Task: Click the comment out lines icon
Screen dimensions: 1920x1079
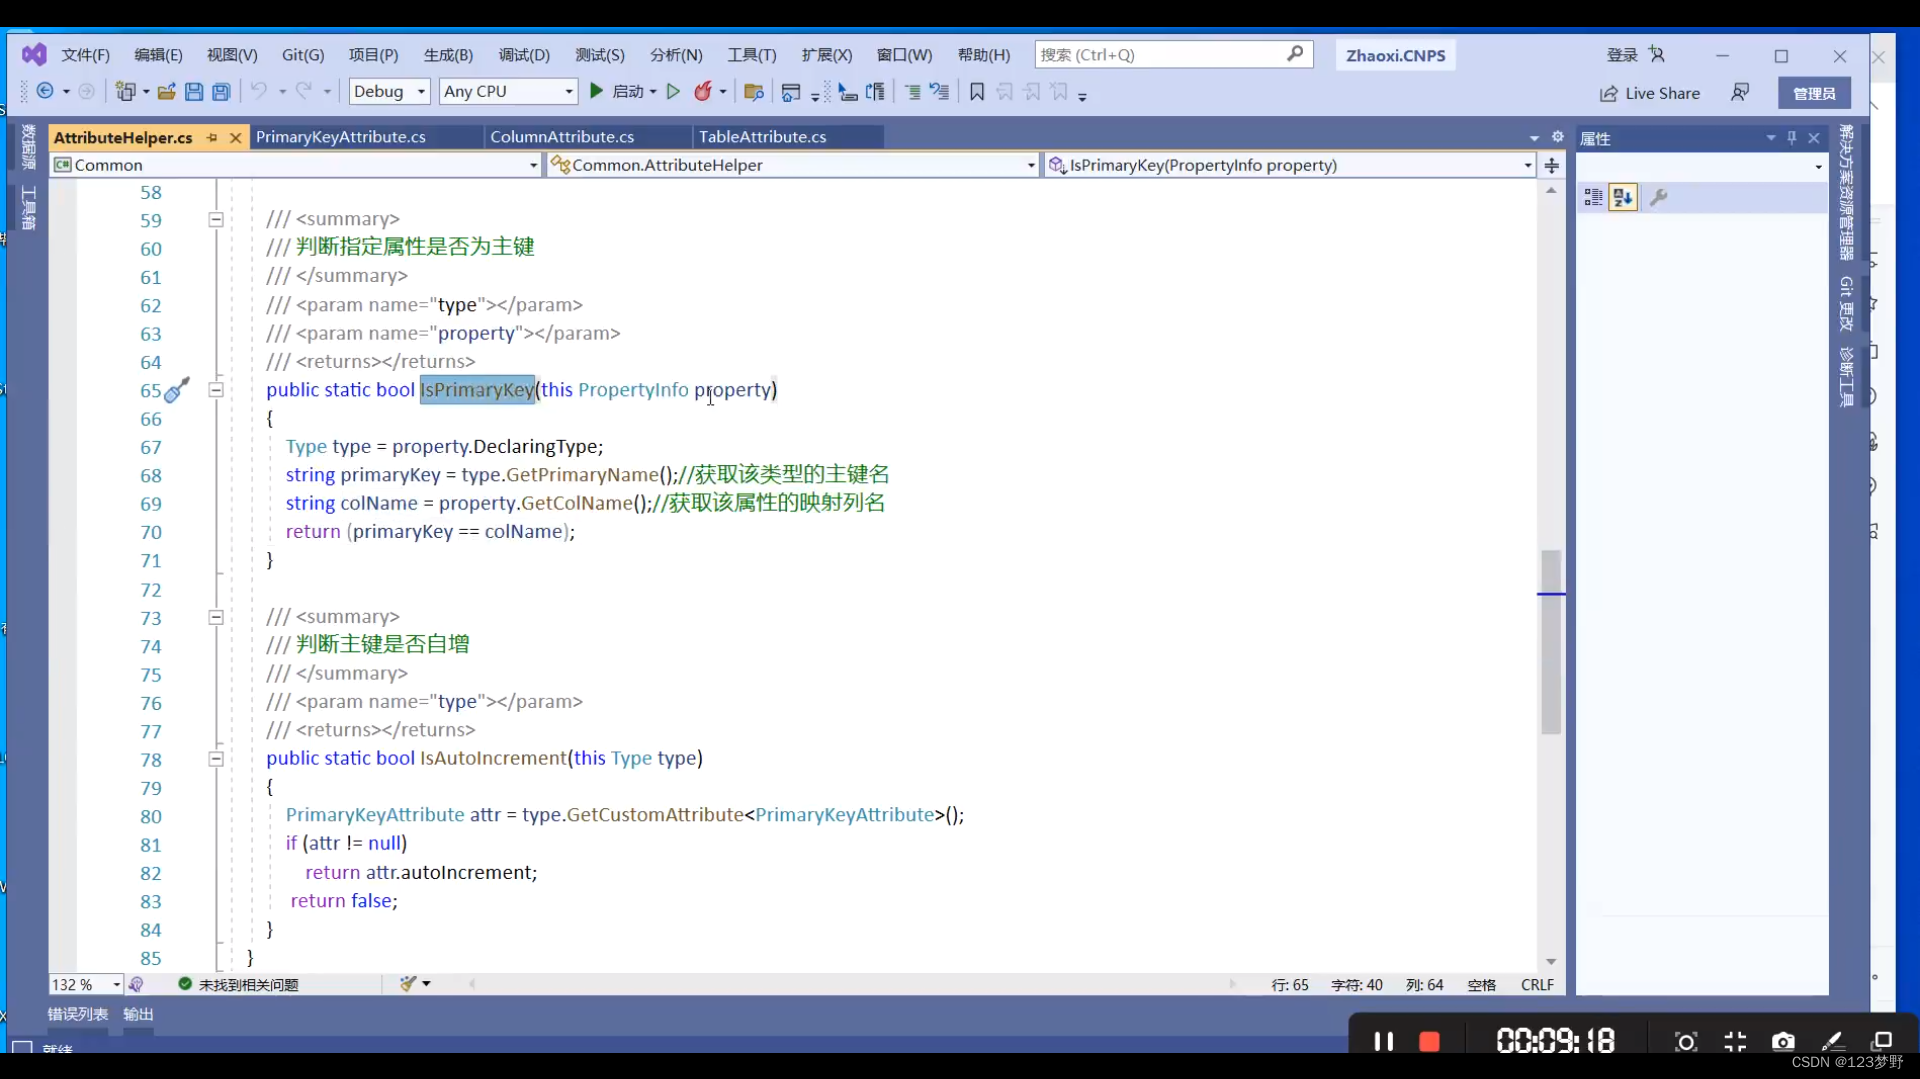Action: tap(912, 92)
